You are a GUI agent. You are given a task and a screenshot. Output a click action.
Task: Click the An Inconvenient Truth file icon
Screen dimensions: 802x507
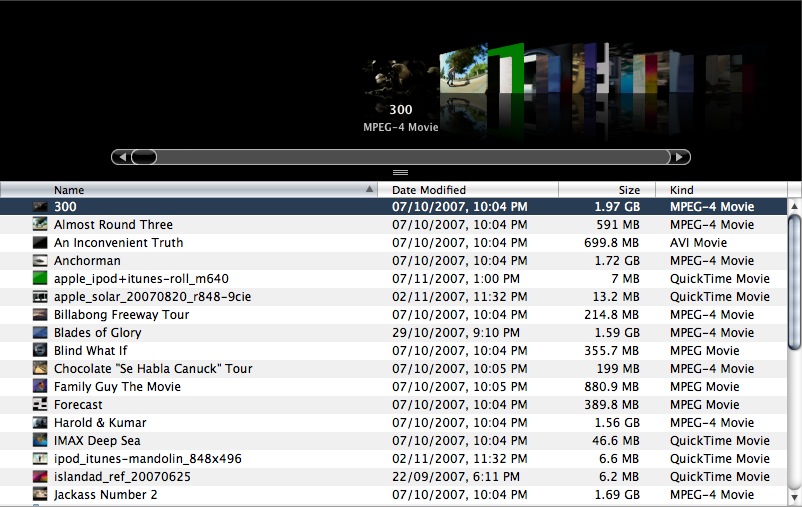(x=40, y=243)
